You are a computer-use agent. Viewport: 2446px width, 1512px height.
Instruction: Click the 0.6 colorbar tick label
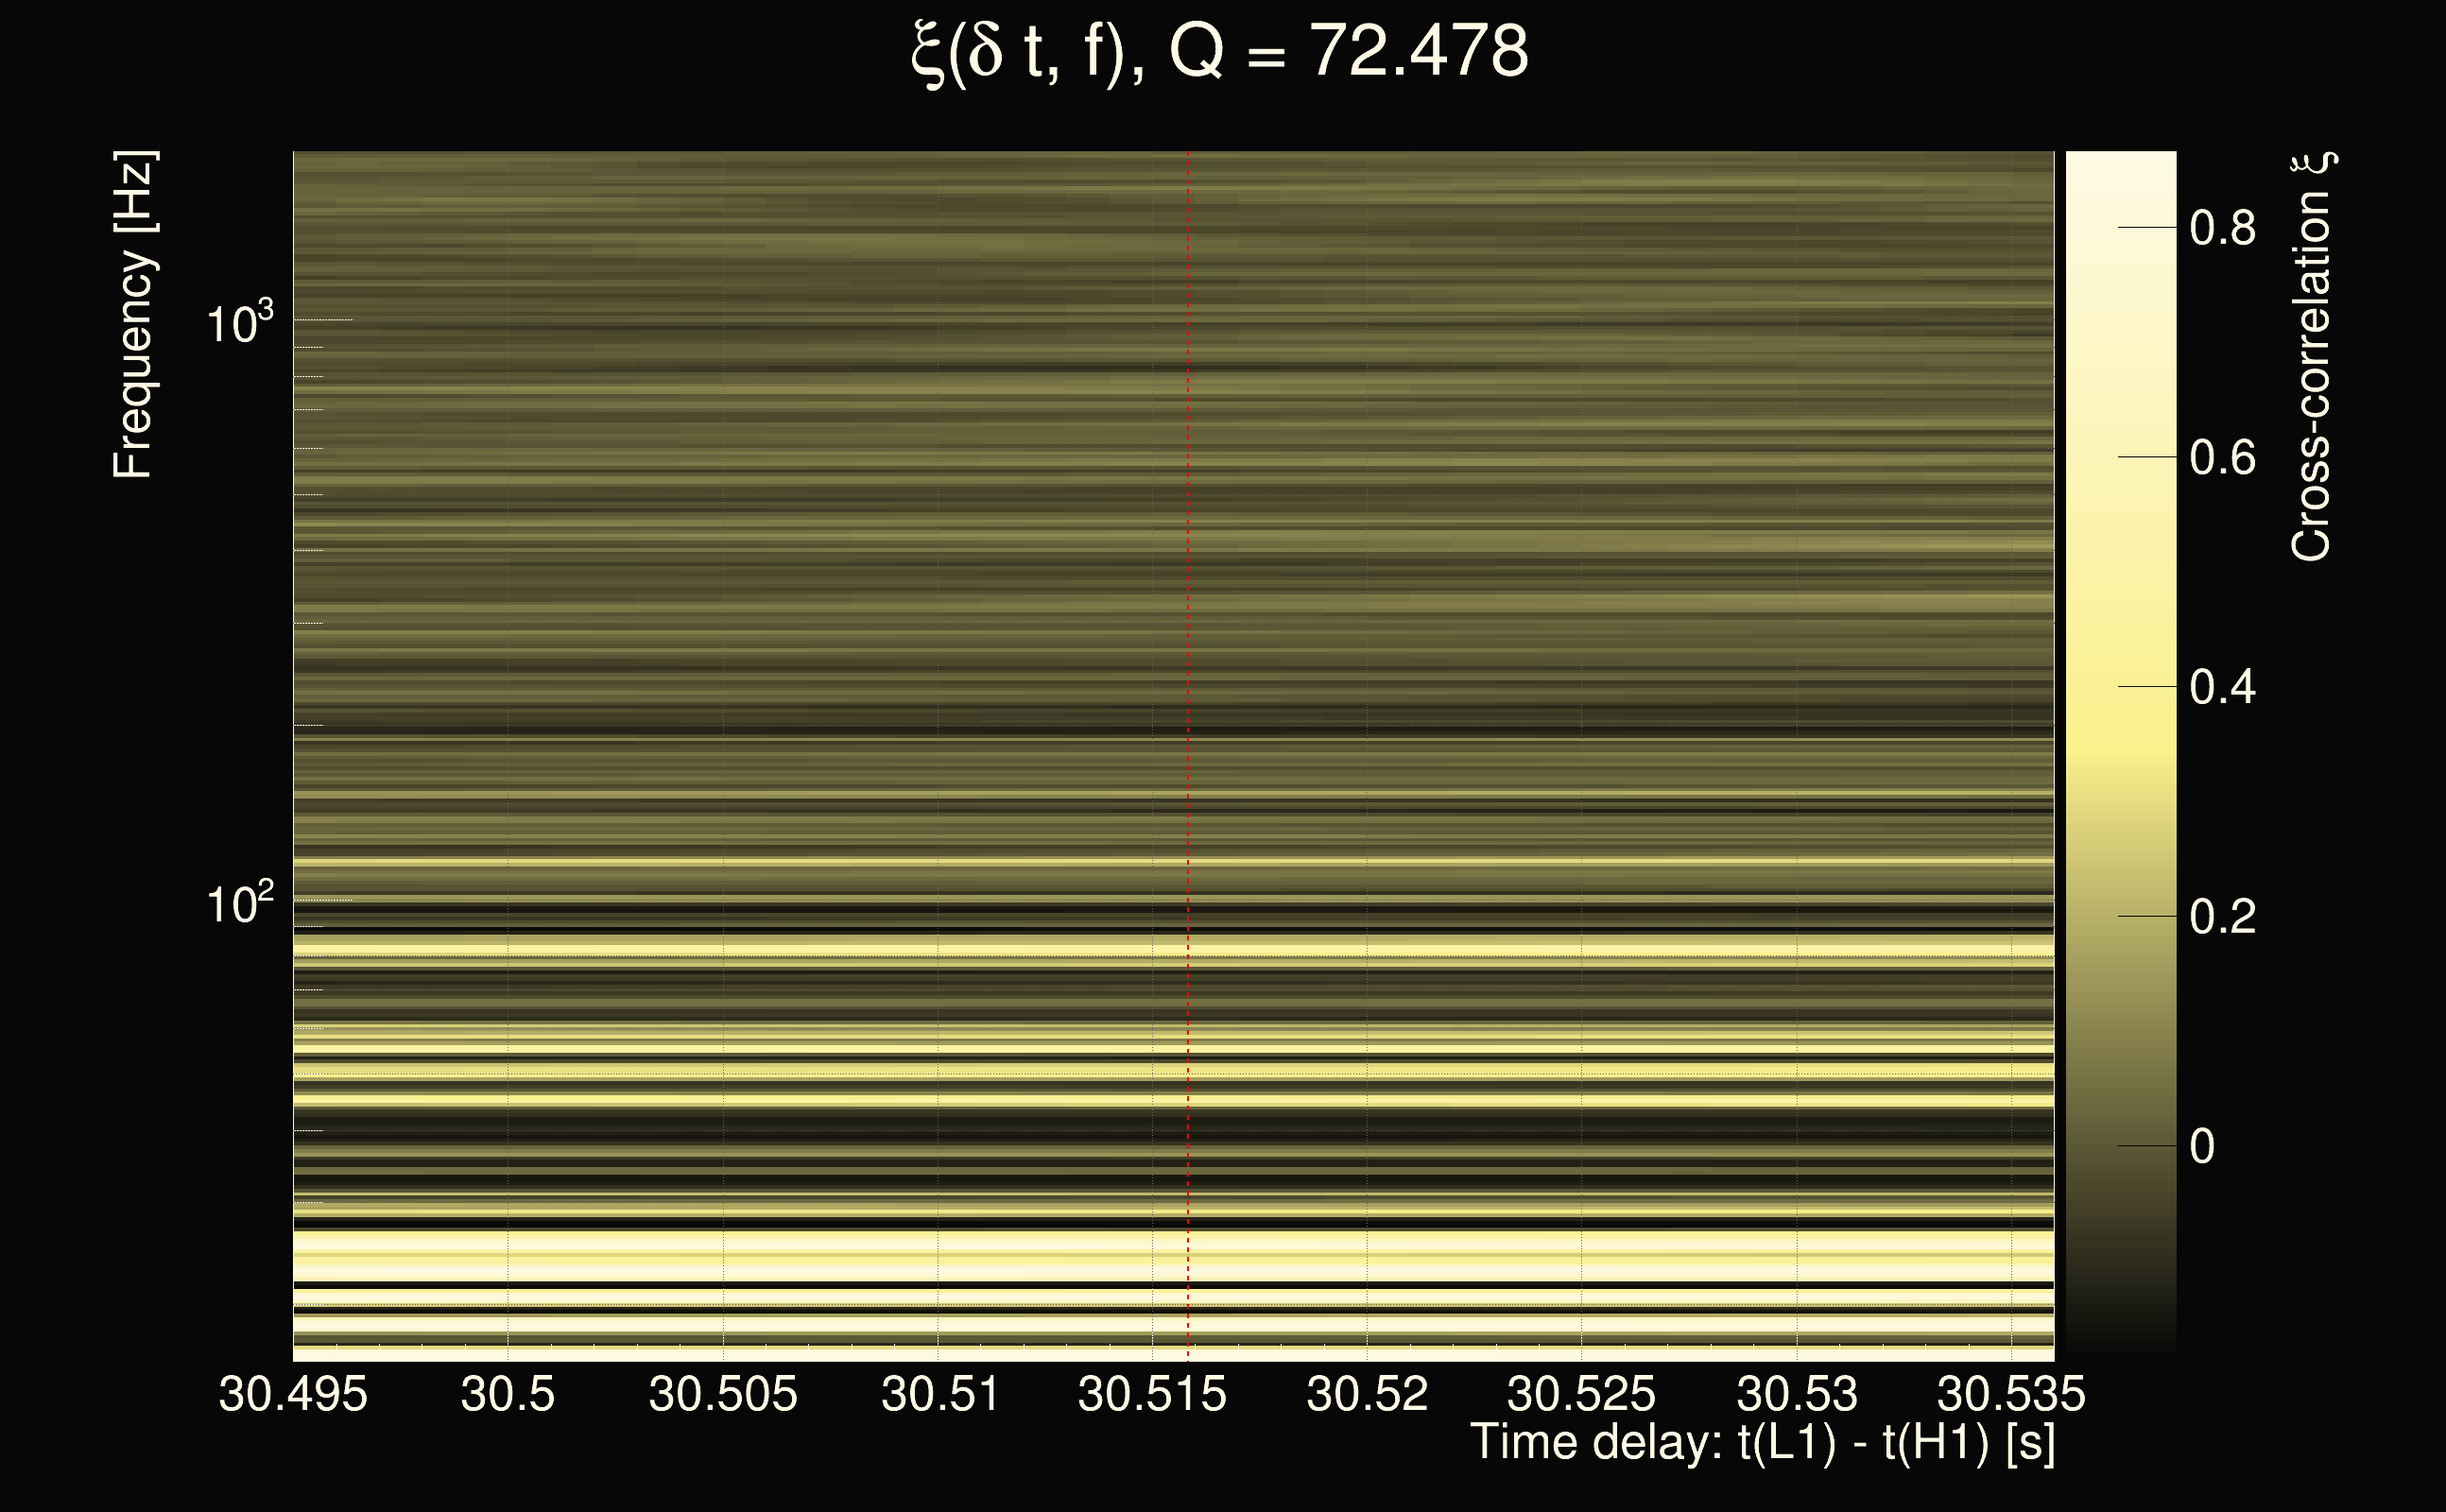click(2222, 458)
